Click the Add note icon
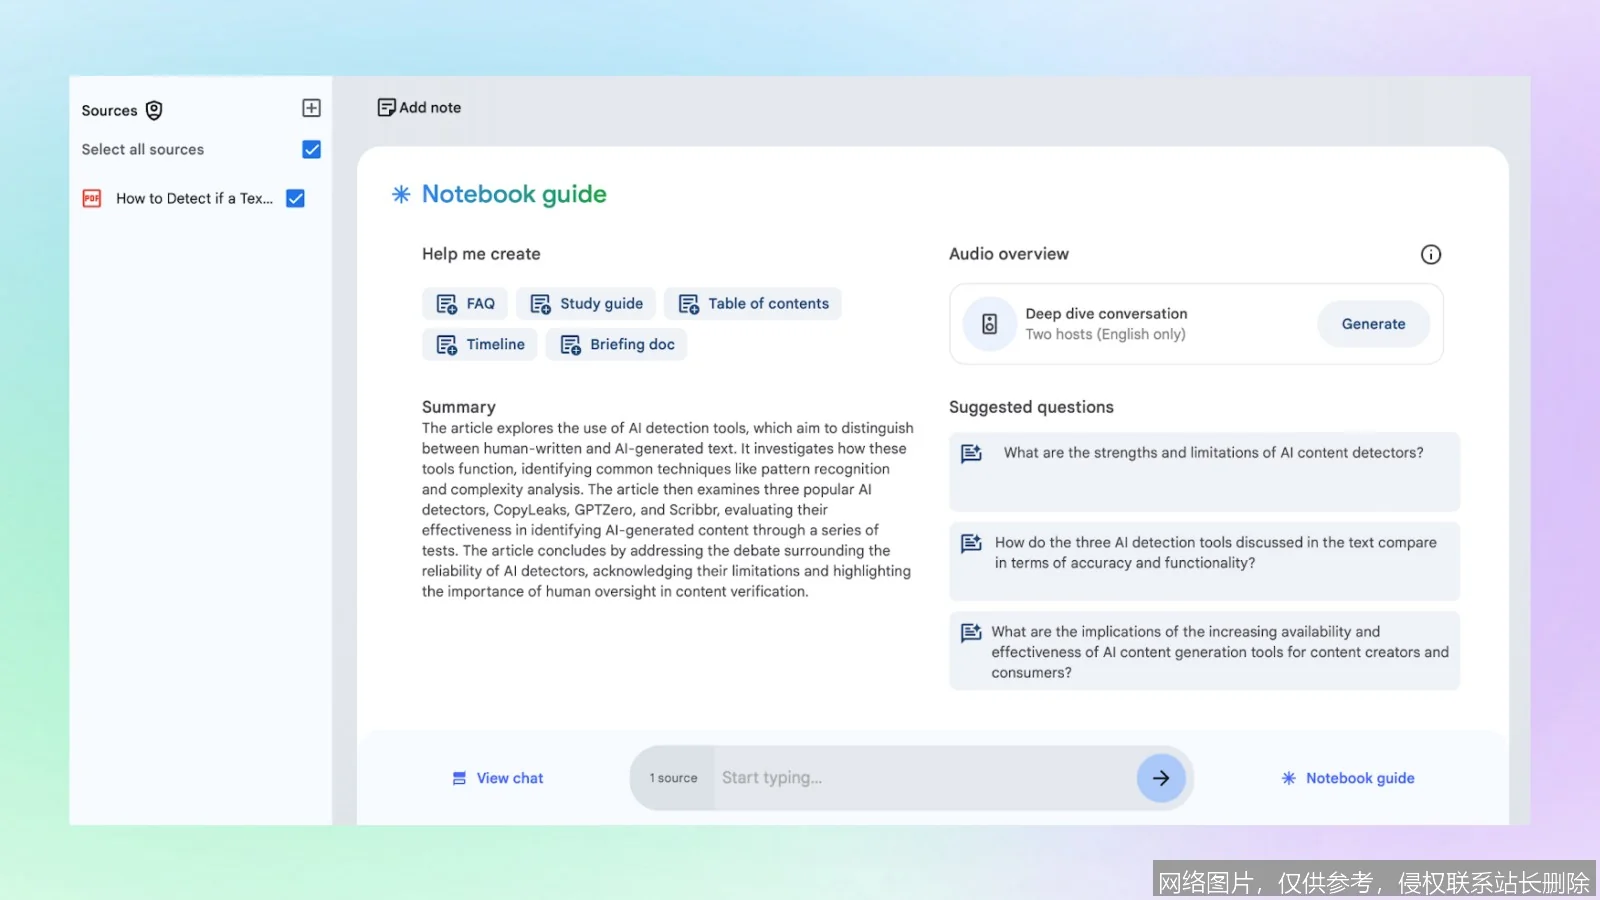Viewport: 1600px width, 900px height. (x=386, y=106)
